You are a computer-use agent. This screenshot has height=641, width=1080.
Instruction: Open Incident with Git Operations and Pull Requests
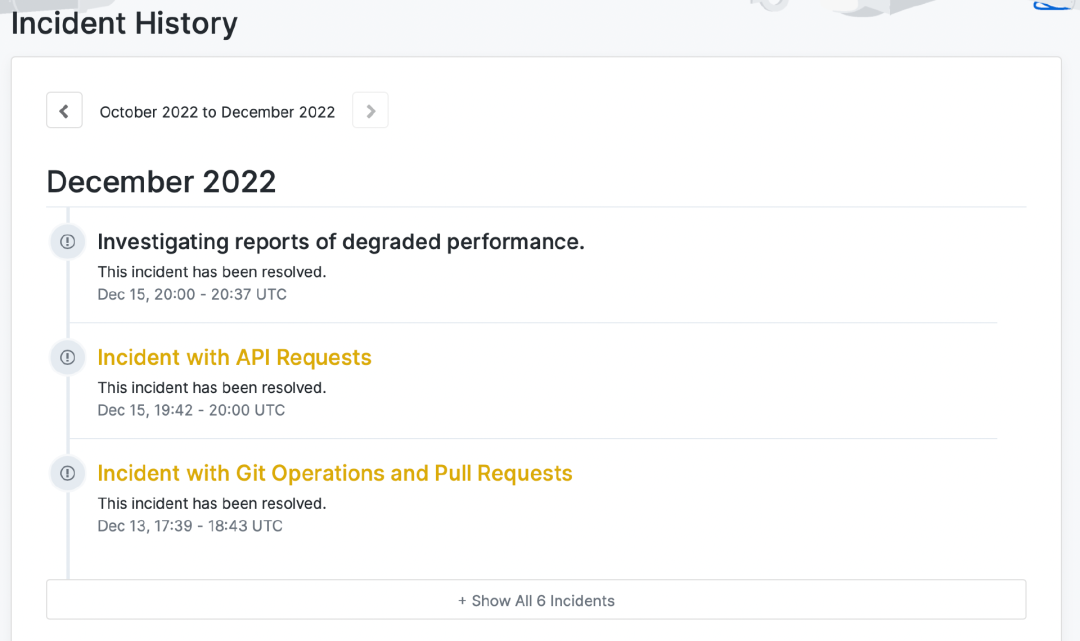point(334,474)
